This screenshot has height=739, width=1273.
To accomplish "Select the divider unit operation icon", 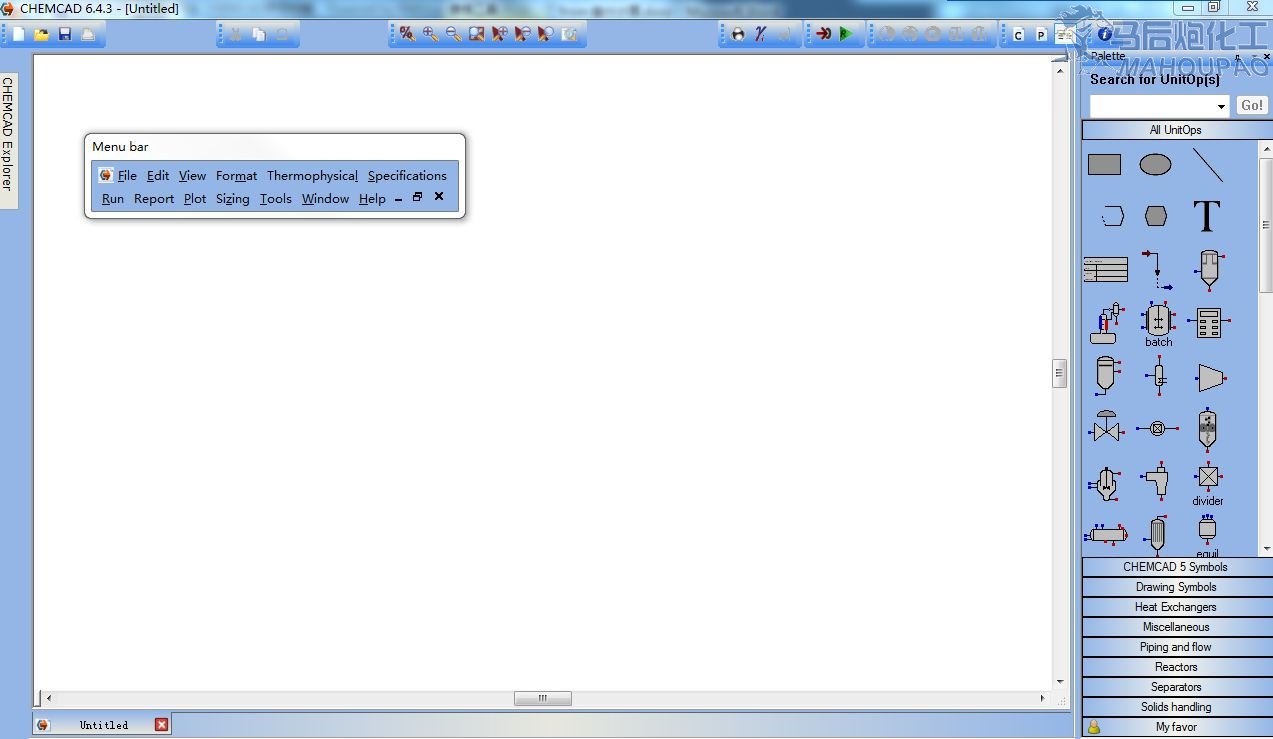I will (x=1208, y=477).
